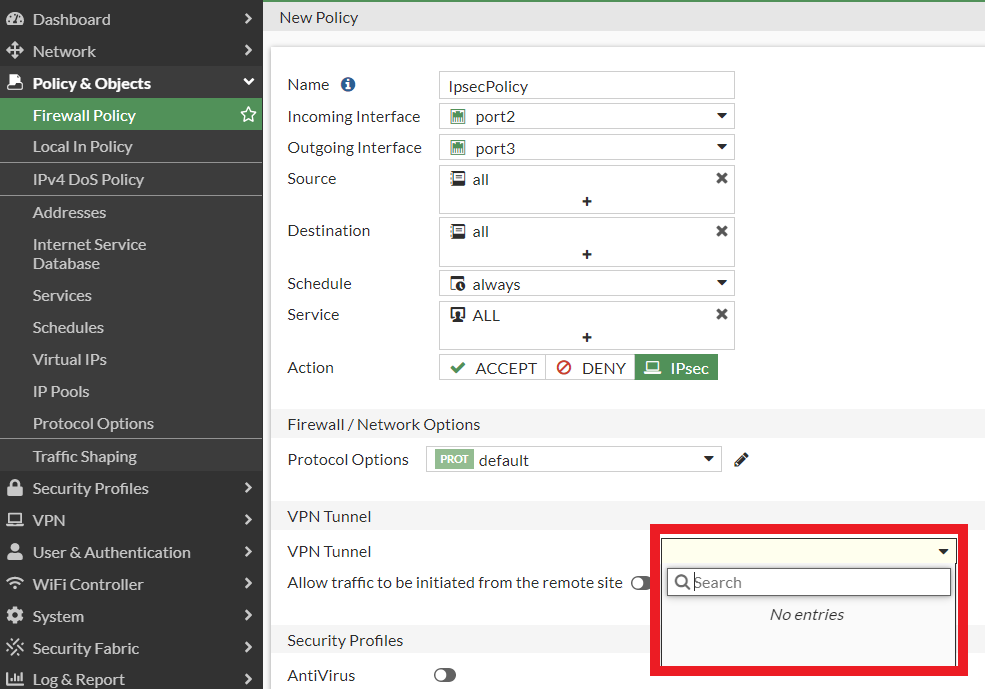Remove the ALL Service entry
The height and width of the screenshot is (689, 985).
[722, 314]
